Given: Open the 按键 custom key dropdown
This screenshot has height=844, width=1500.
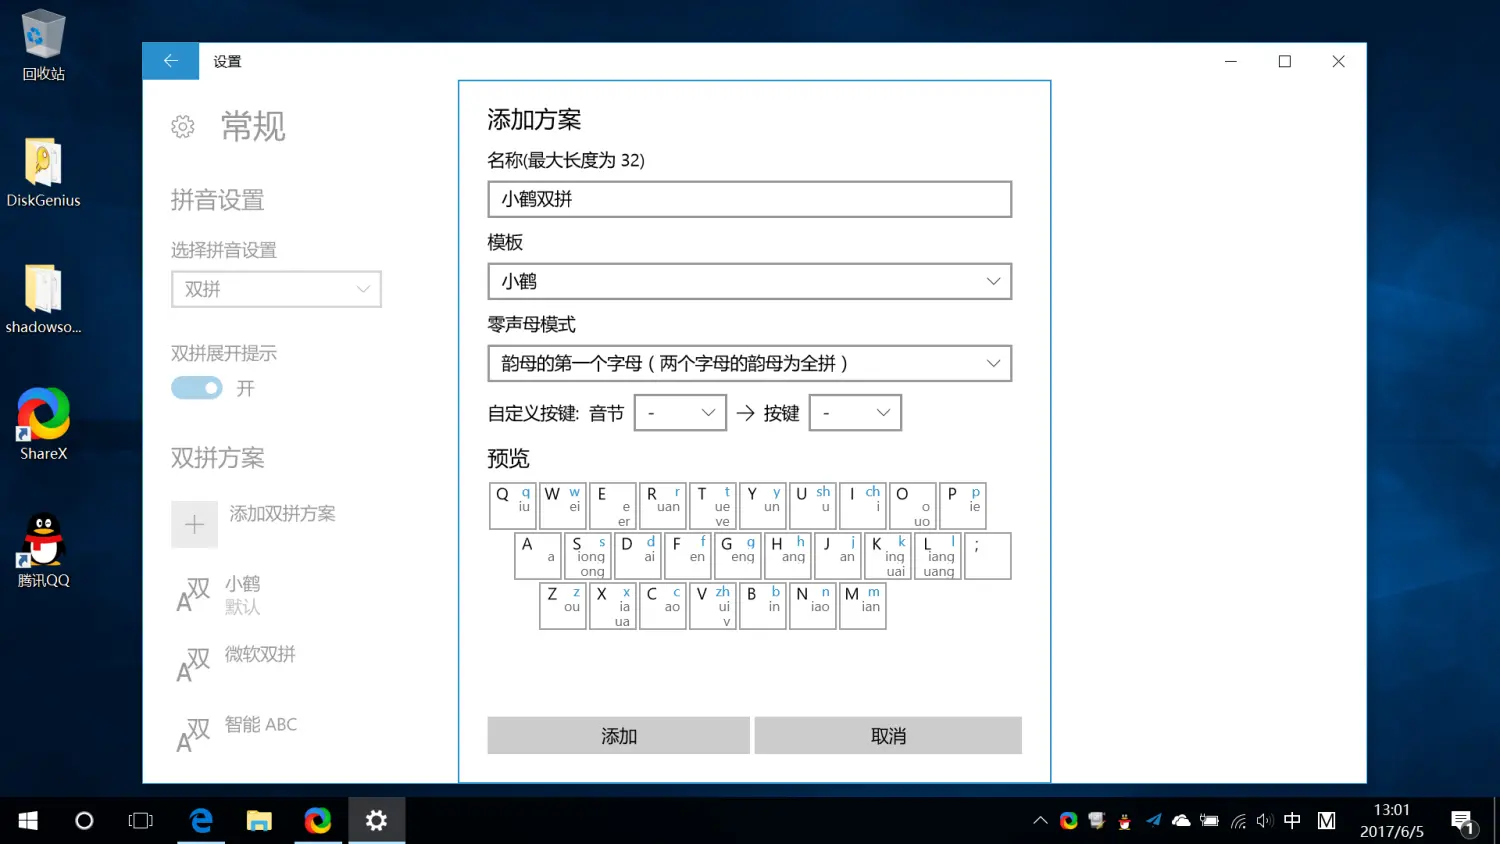Looking at the screenshot, I should coord(855,413).
